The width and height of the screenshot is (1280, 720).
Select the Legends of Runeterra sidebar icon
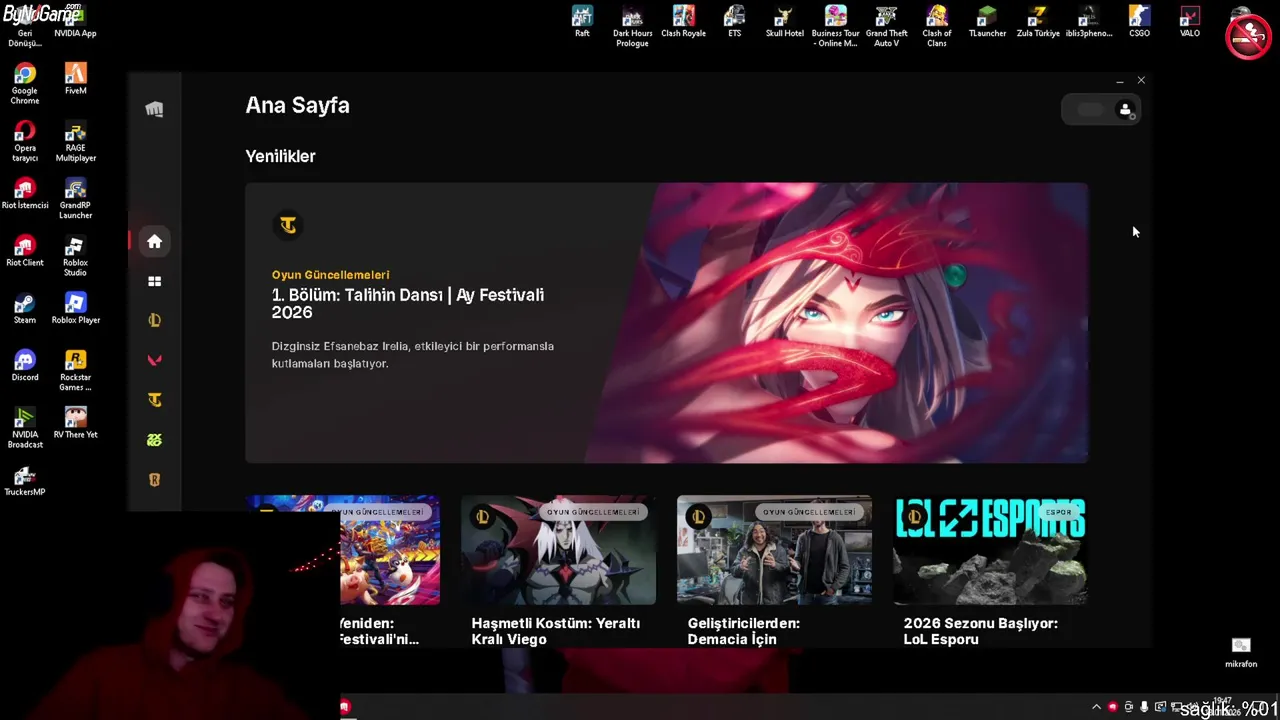pyautogui.click(x=154, y=480)
